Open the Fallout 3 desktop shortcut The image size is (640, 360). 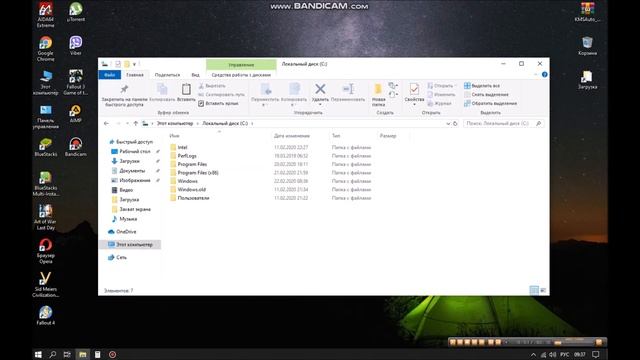click(x=76, y=82)
